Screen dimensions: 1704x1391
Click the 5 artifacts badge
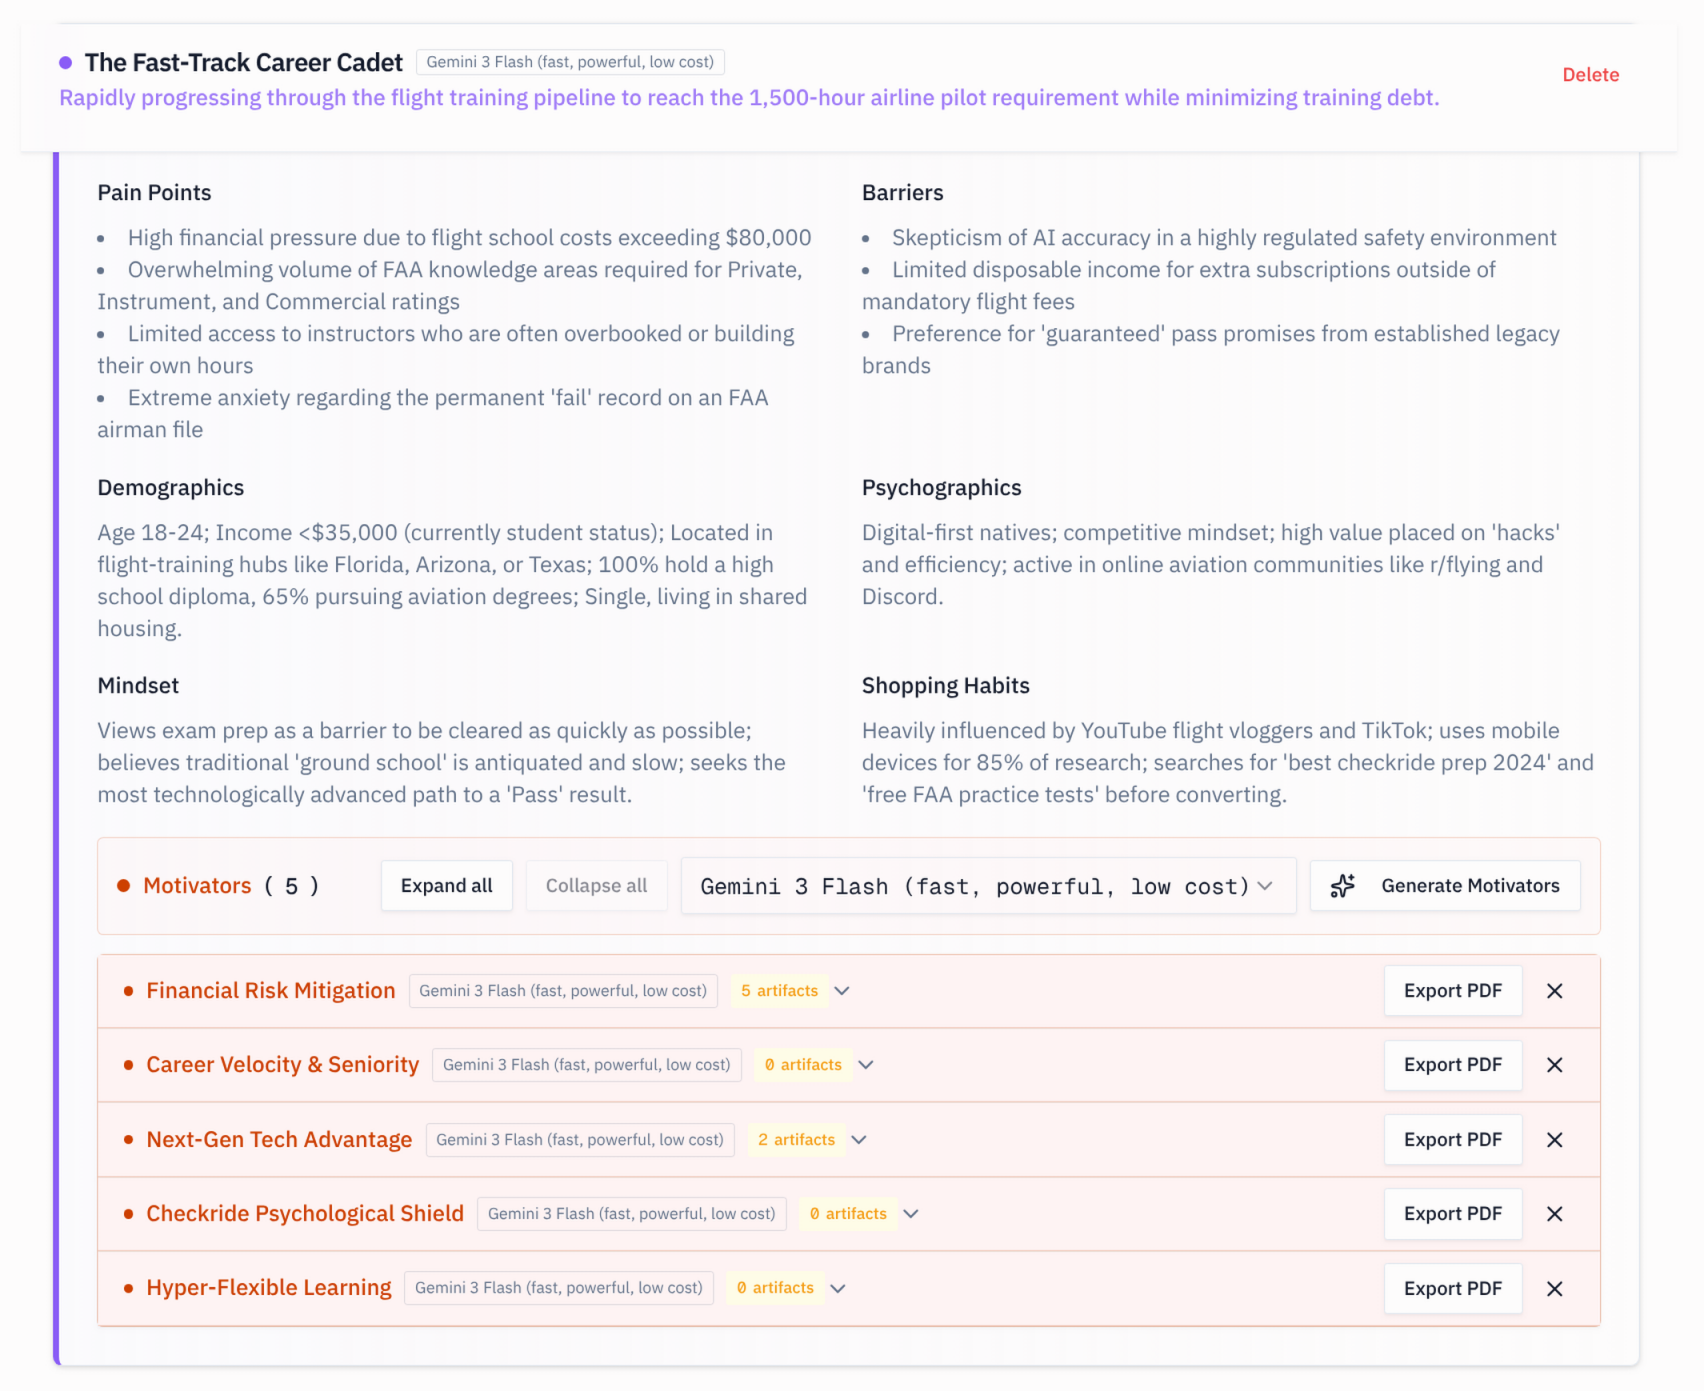[779, 991]
